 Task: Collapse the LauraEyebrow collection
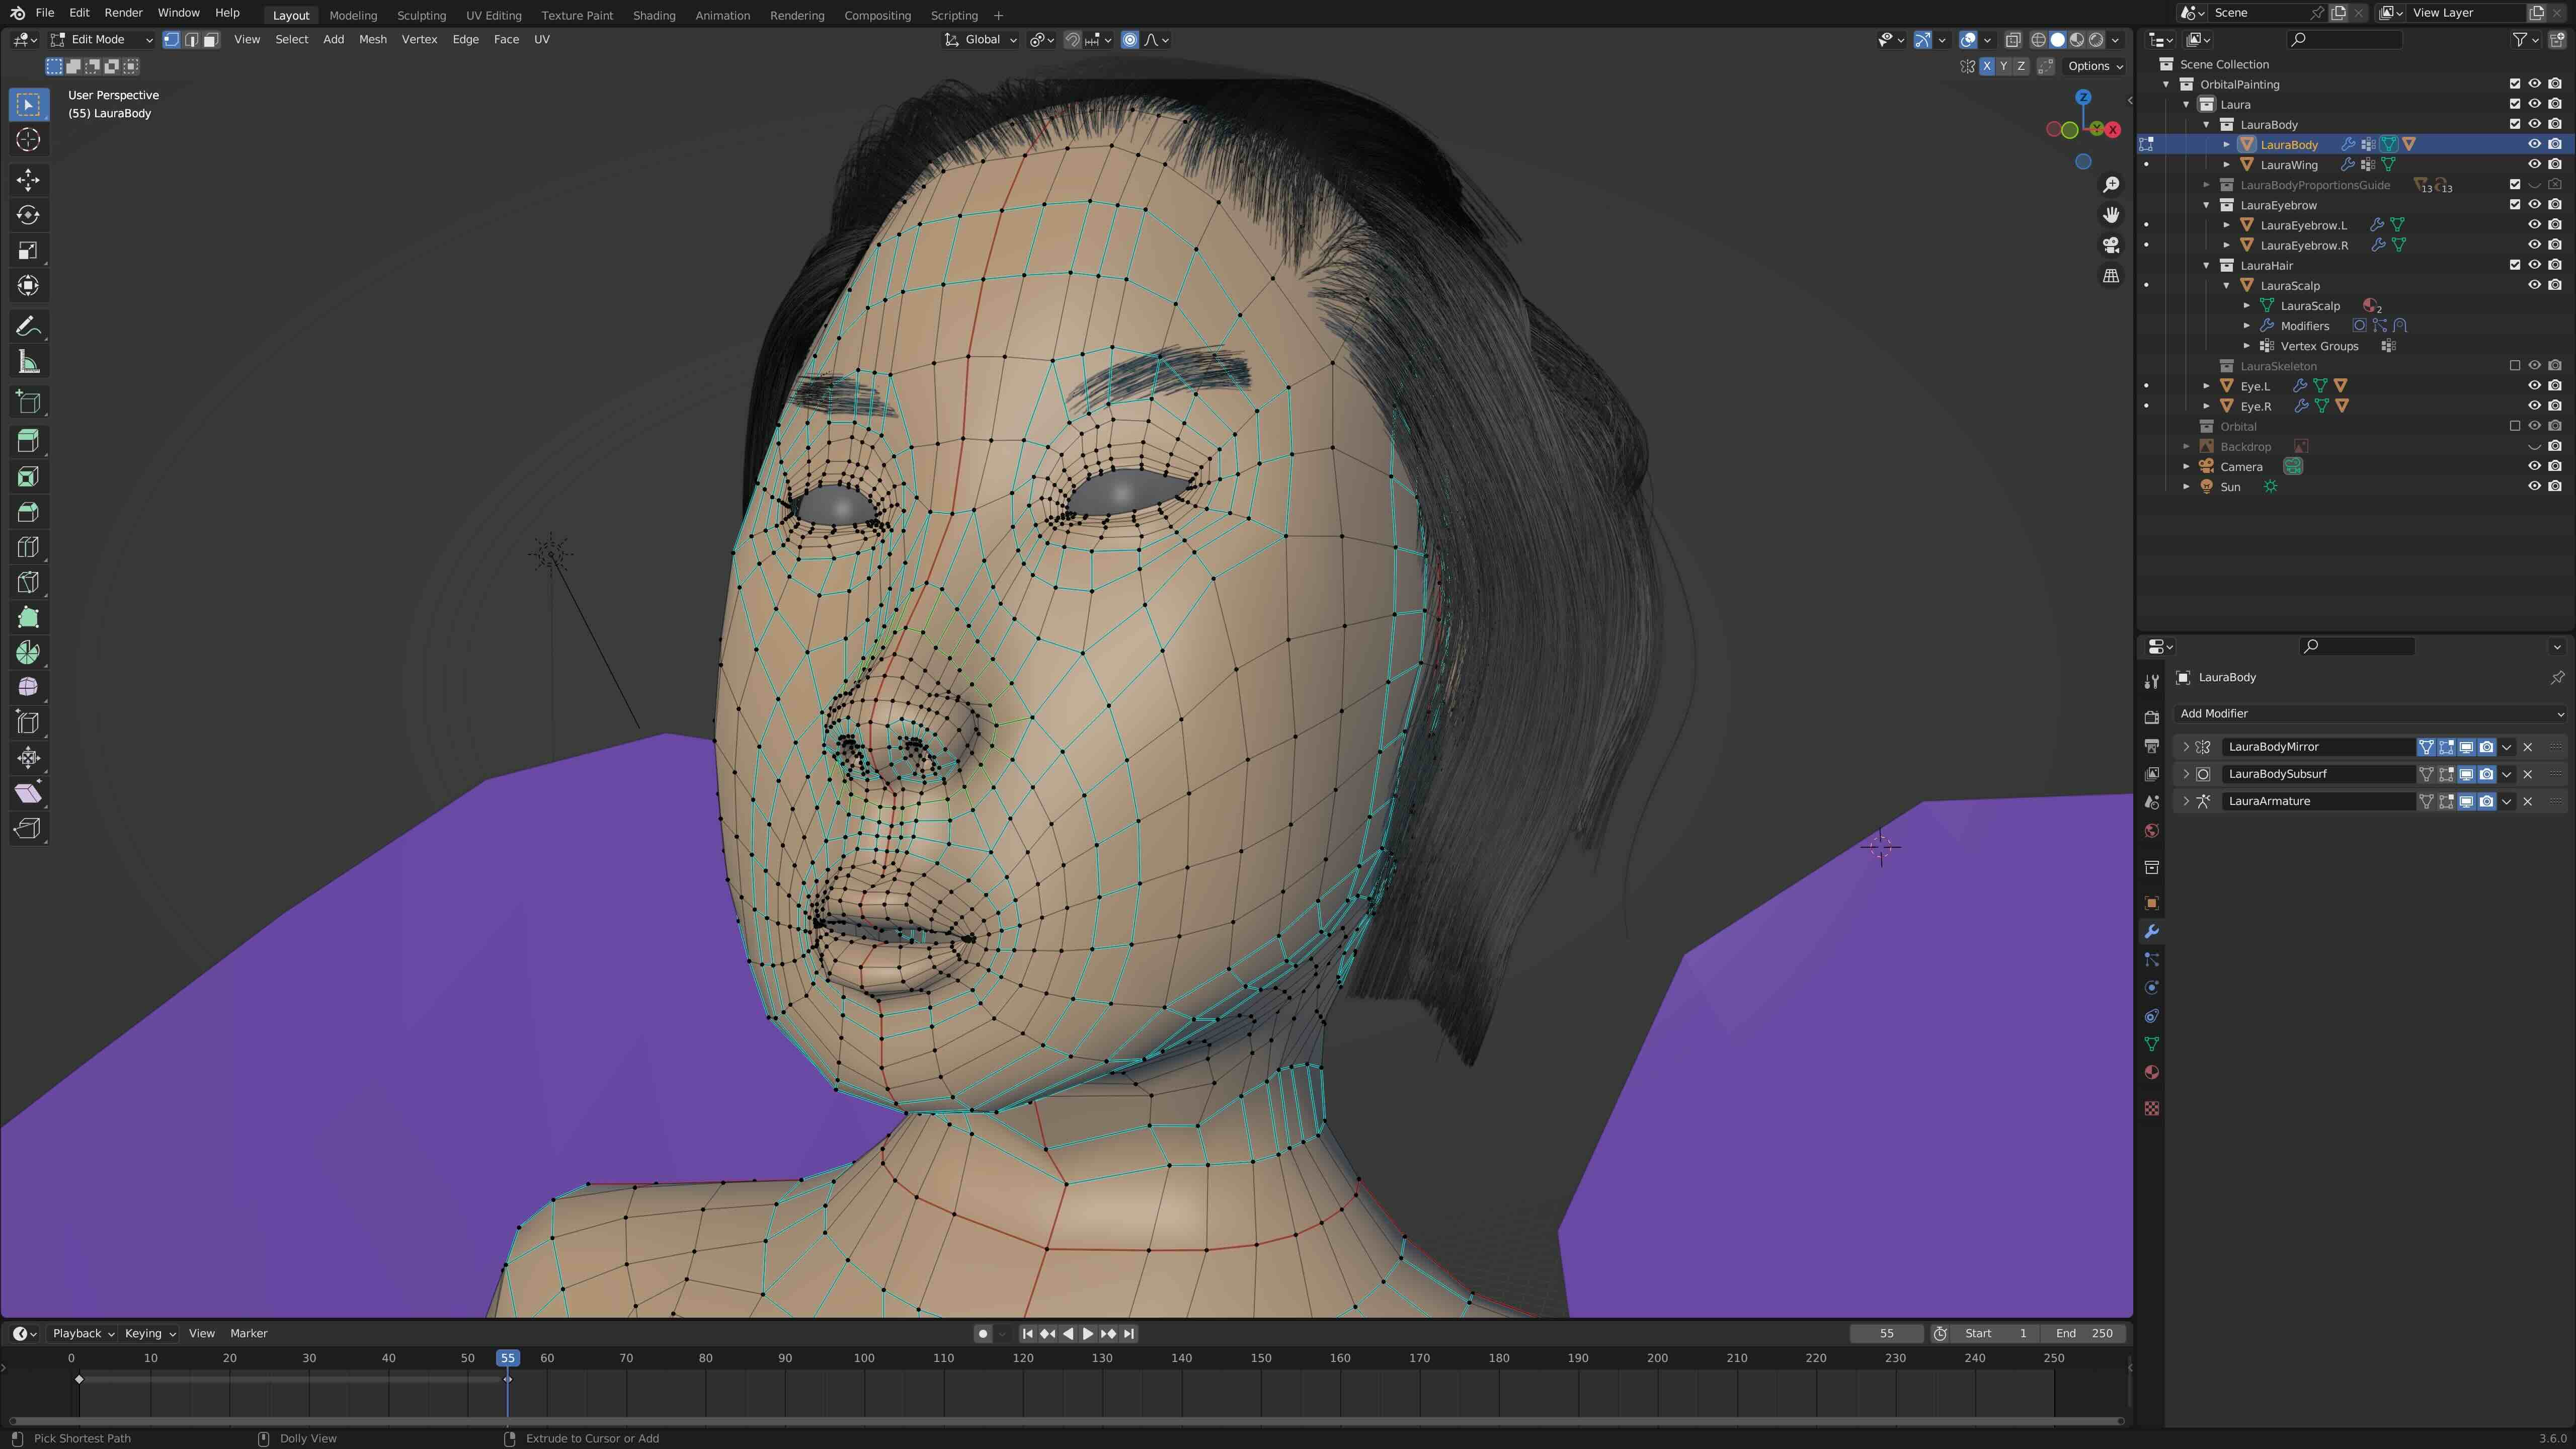(x=2207, y=205)
